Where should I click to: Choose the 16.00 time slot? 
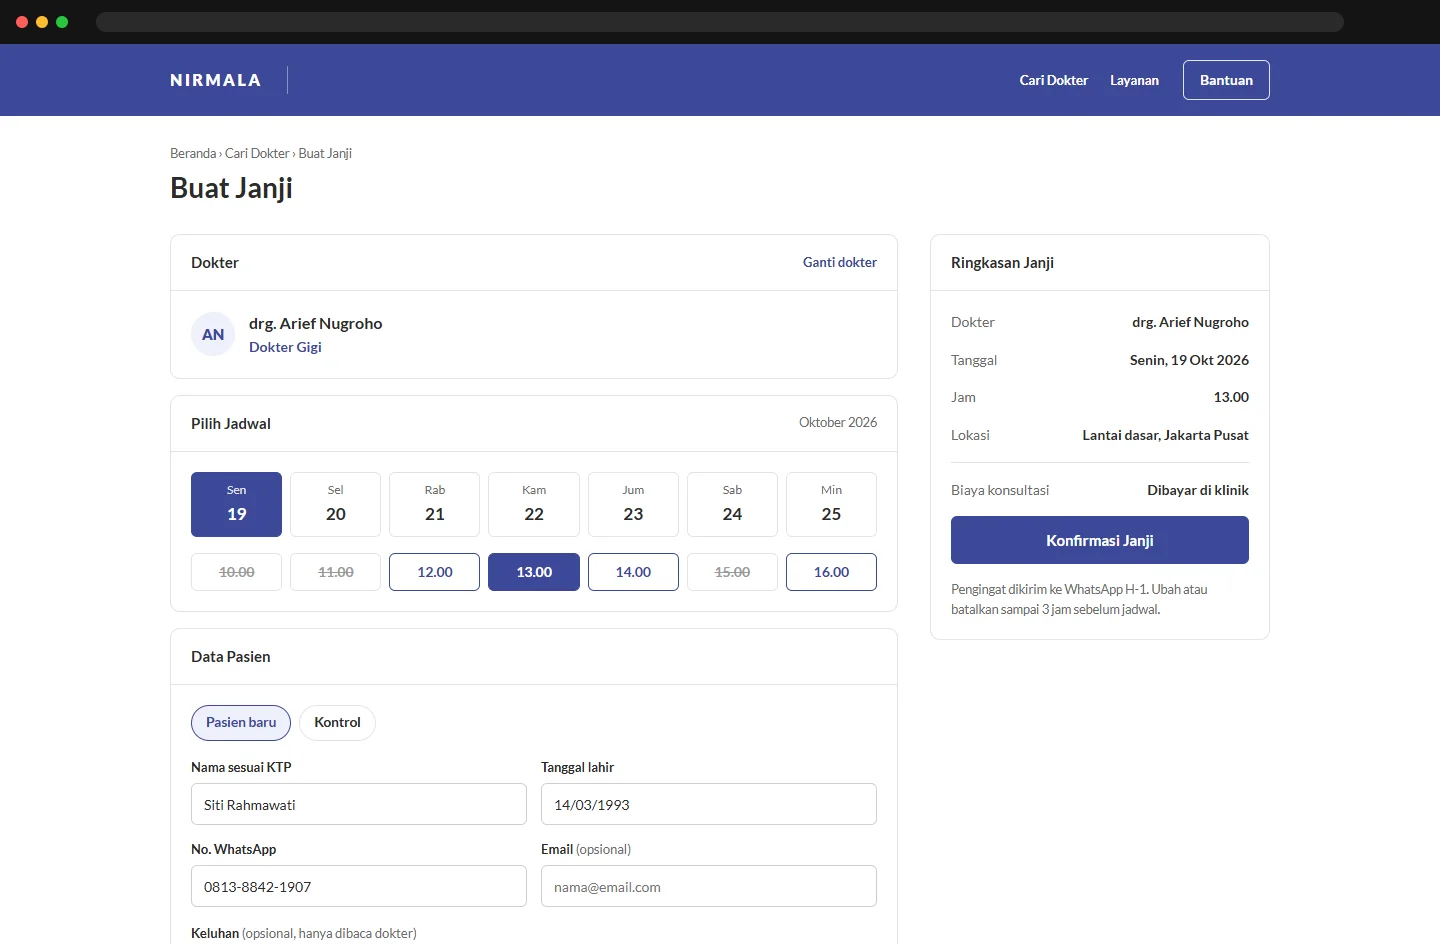coord(831,572)
